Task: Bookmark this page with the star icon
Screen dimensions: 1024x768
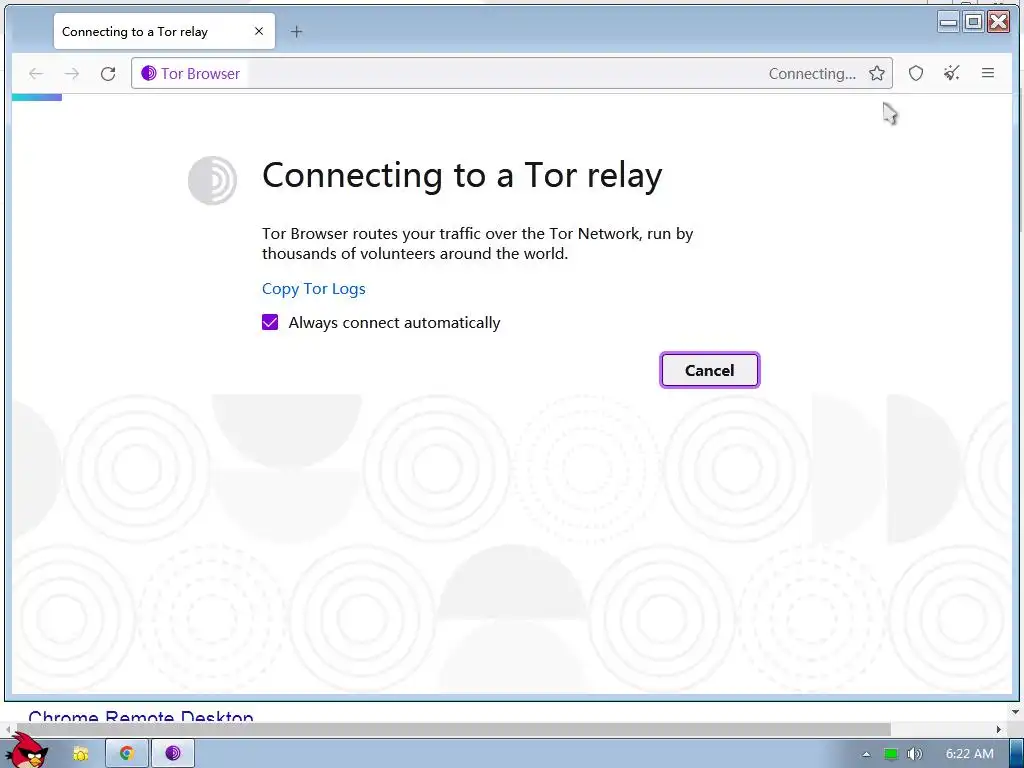Action: 876,73
